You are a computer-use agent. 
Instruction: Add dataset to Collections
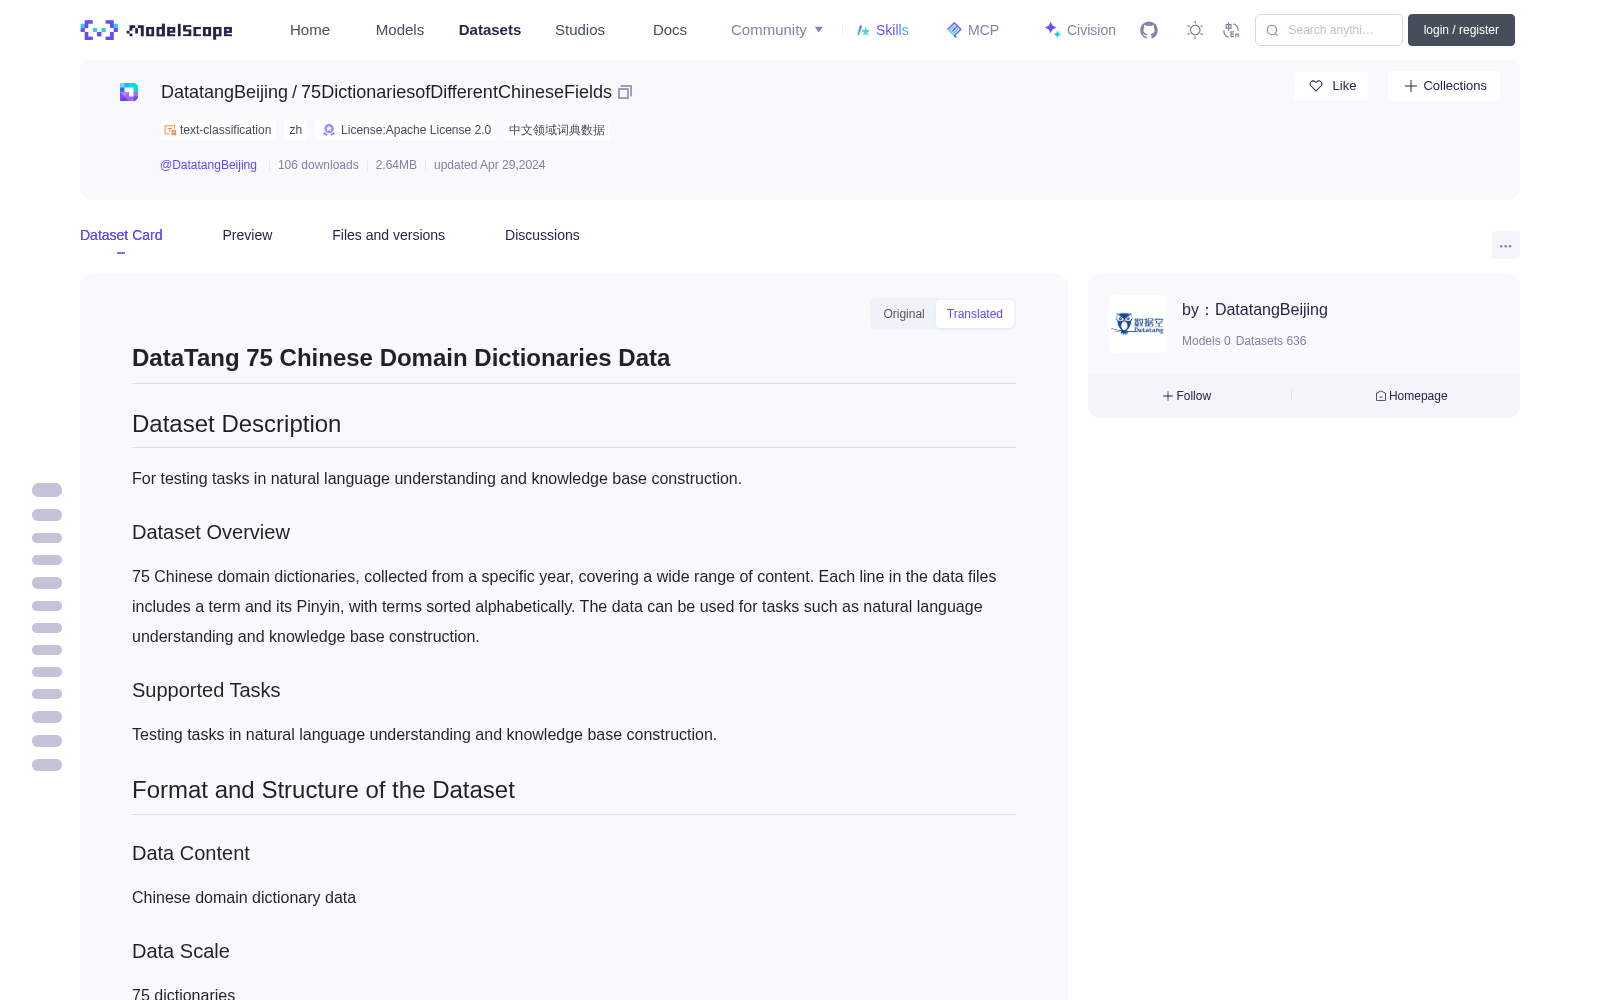click(x=1444, y=86)
